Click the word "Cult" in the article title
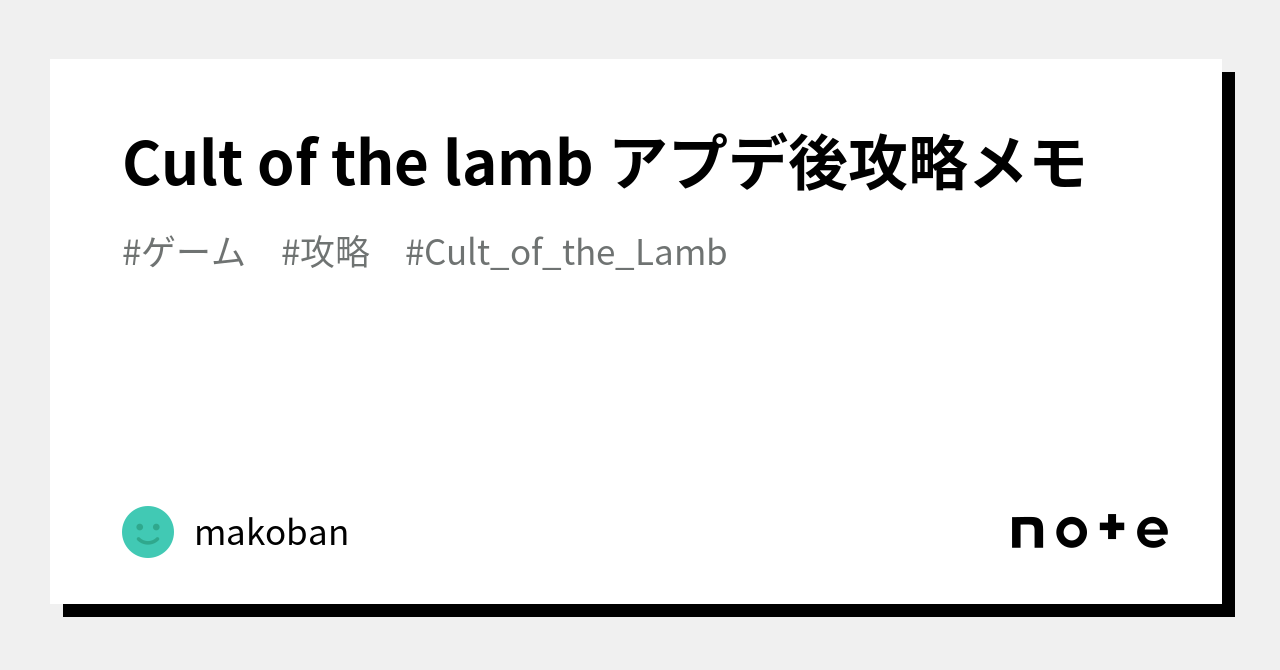This screenshot has width=1280, height=670. point(183,163)
